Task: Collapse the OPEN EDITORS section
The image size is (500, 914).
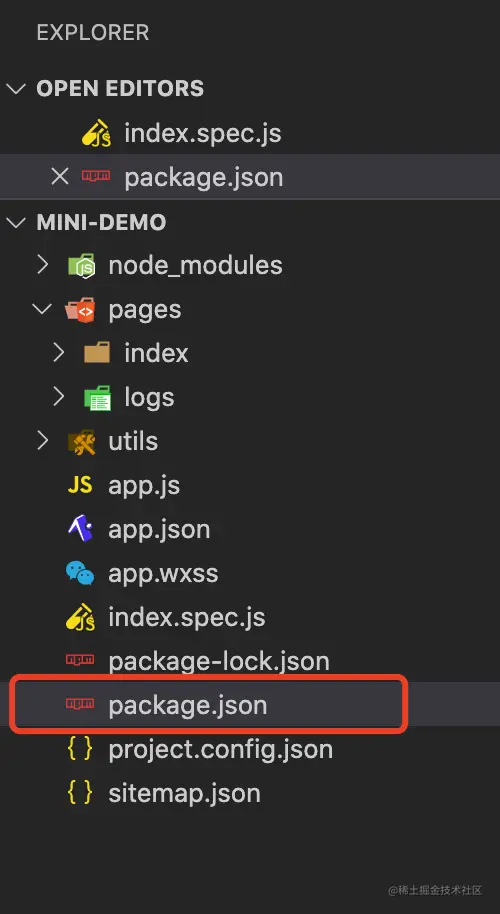Action: tap(16, 89)
